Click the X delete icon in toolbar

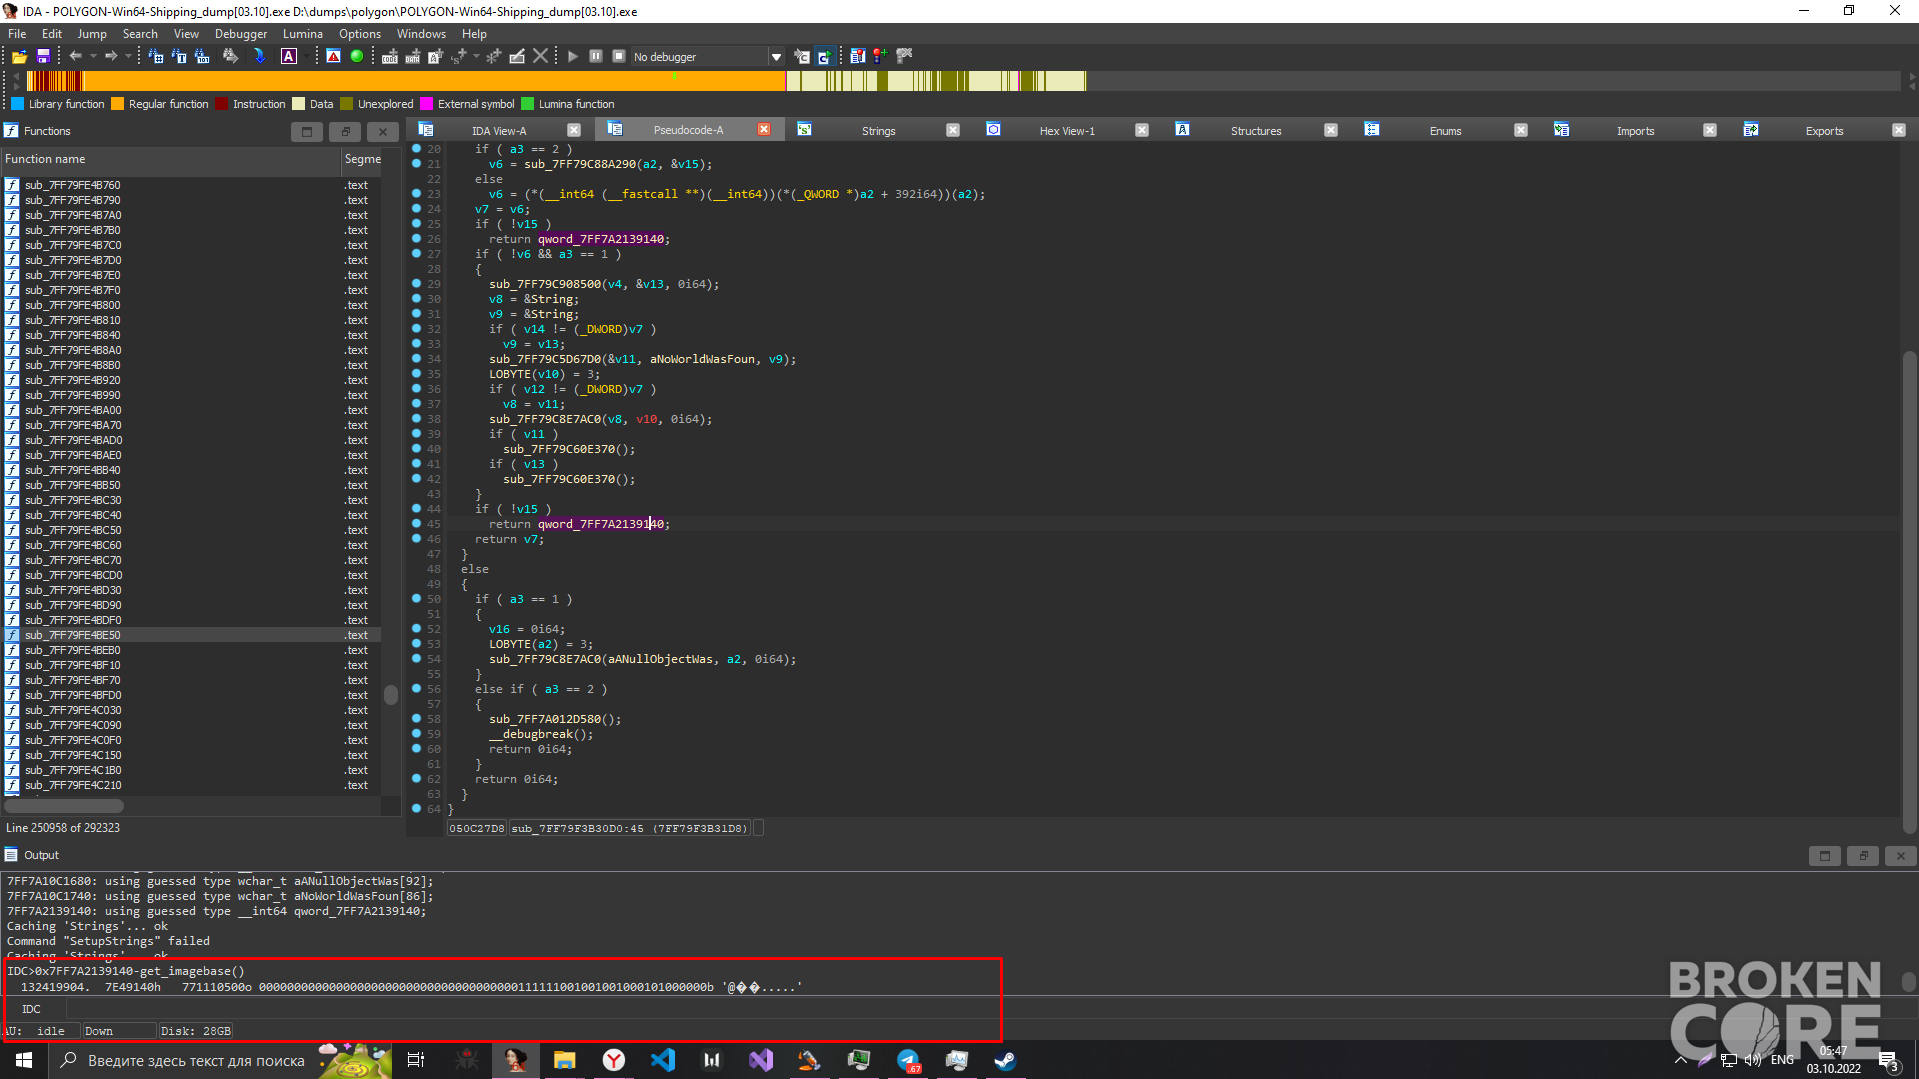(x=541, y=57)
